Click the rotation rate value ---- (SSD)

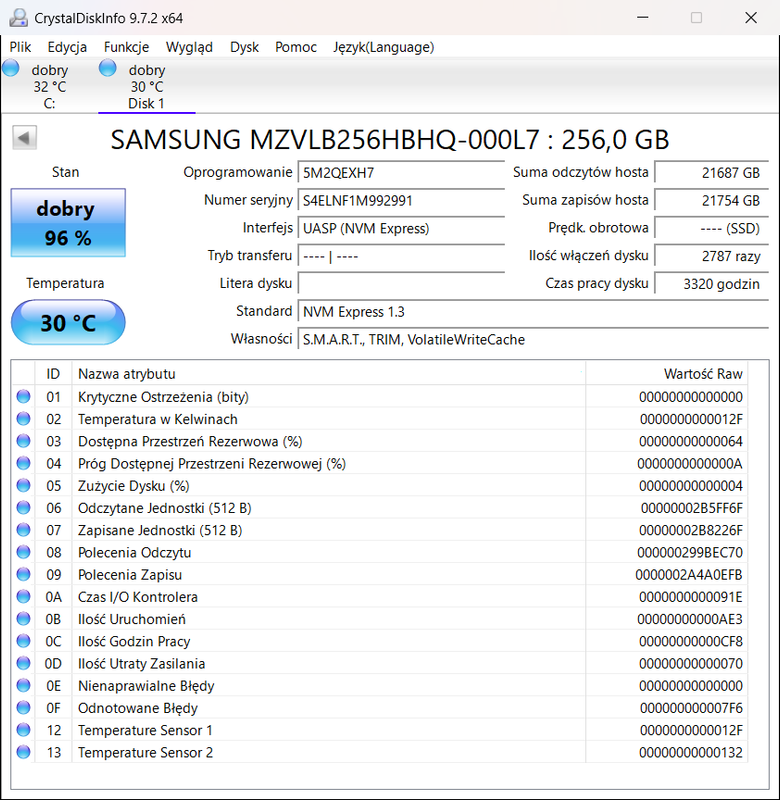pos(712,228)
